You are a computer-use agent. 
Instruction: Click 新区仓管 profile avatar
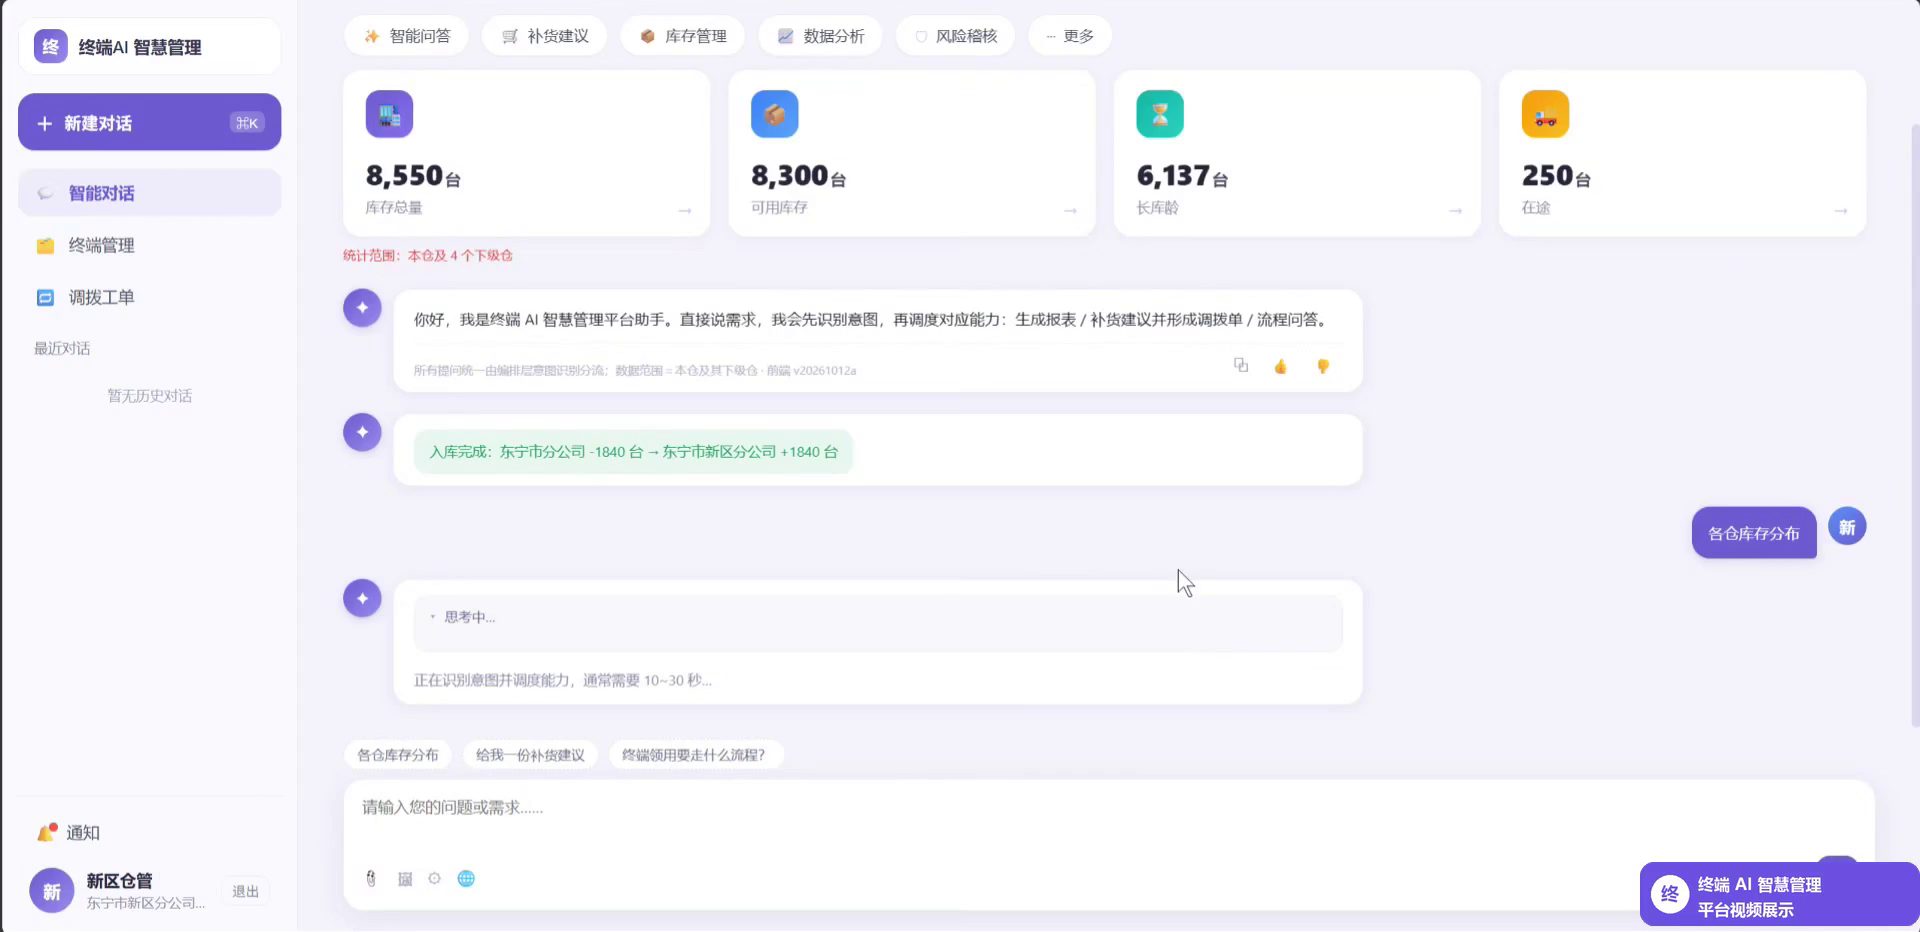pyautogui.click(x=52, y=891)
